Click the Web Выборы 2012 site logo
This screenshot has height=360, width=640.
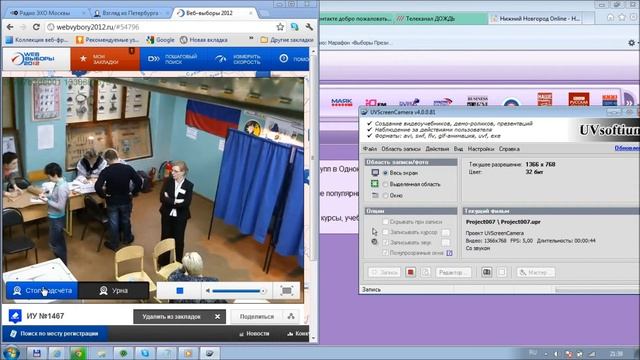tap(33, 59)
